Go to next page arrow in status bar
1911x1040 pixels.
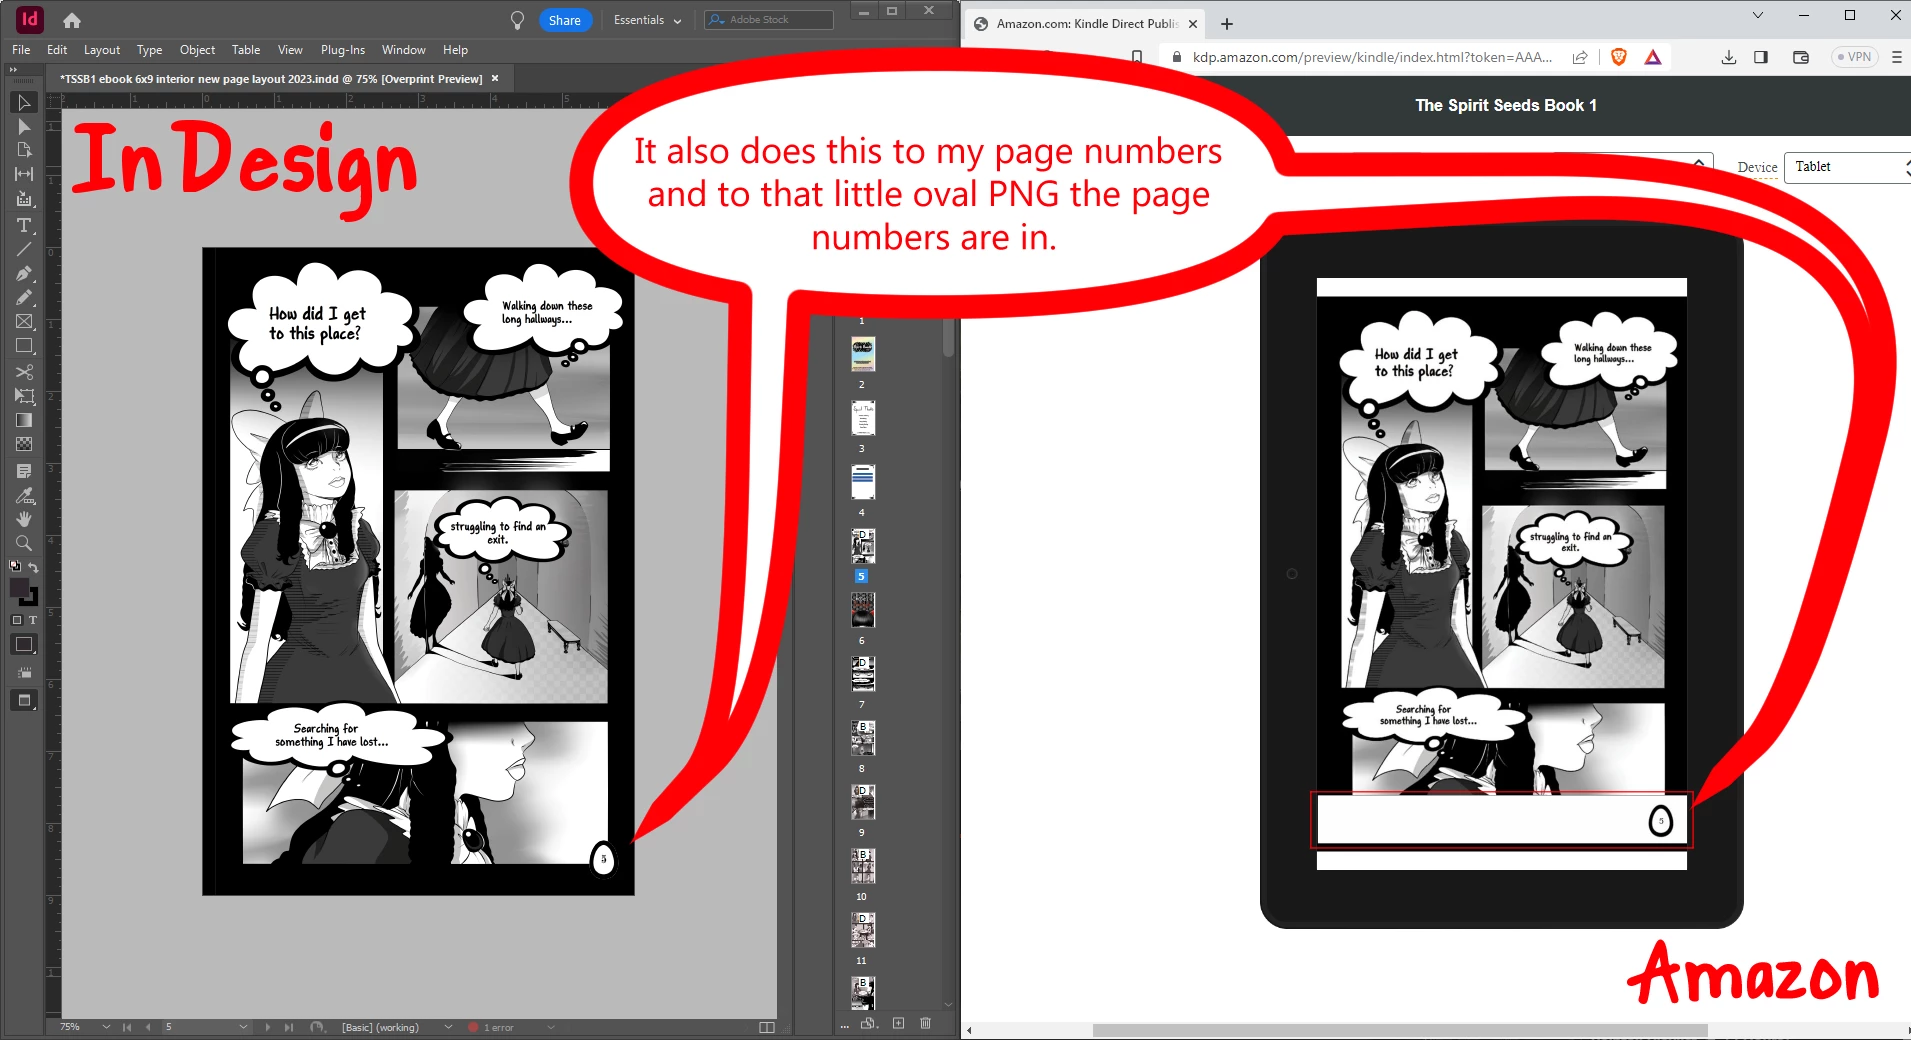coord(267,1027)
